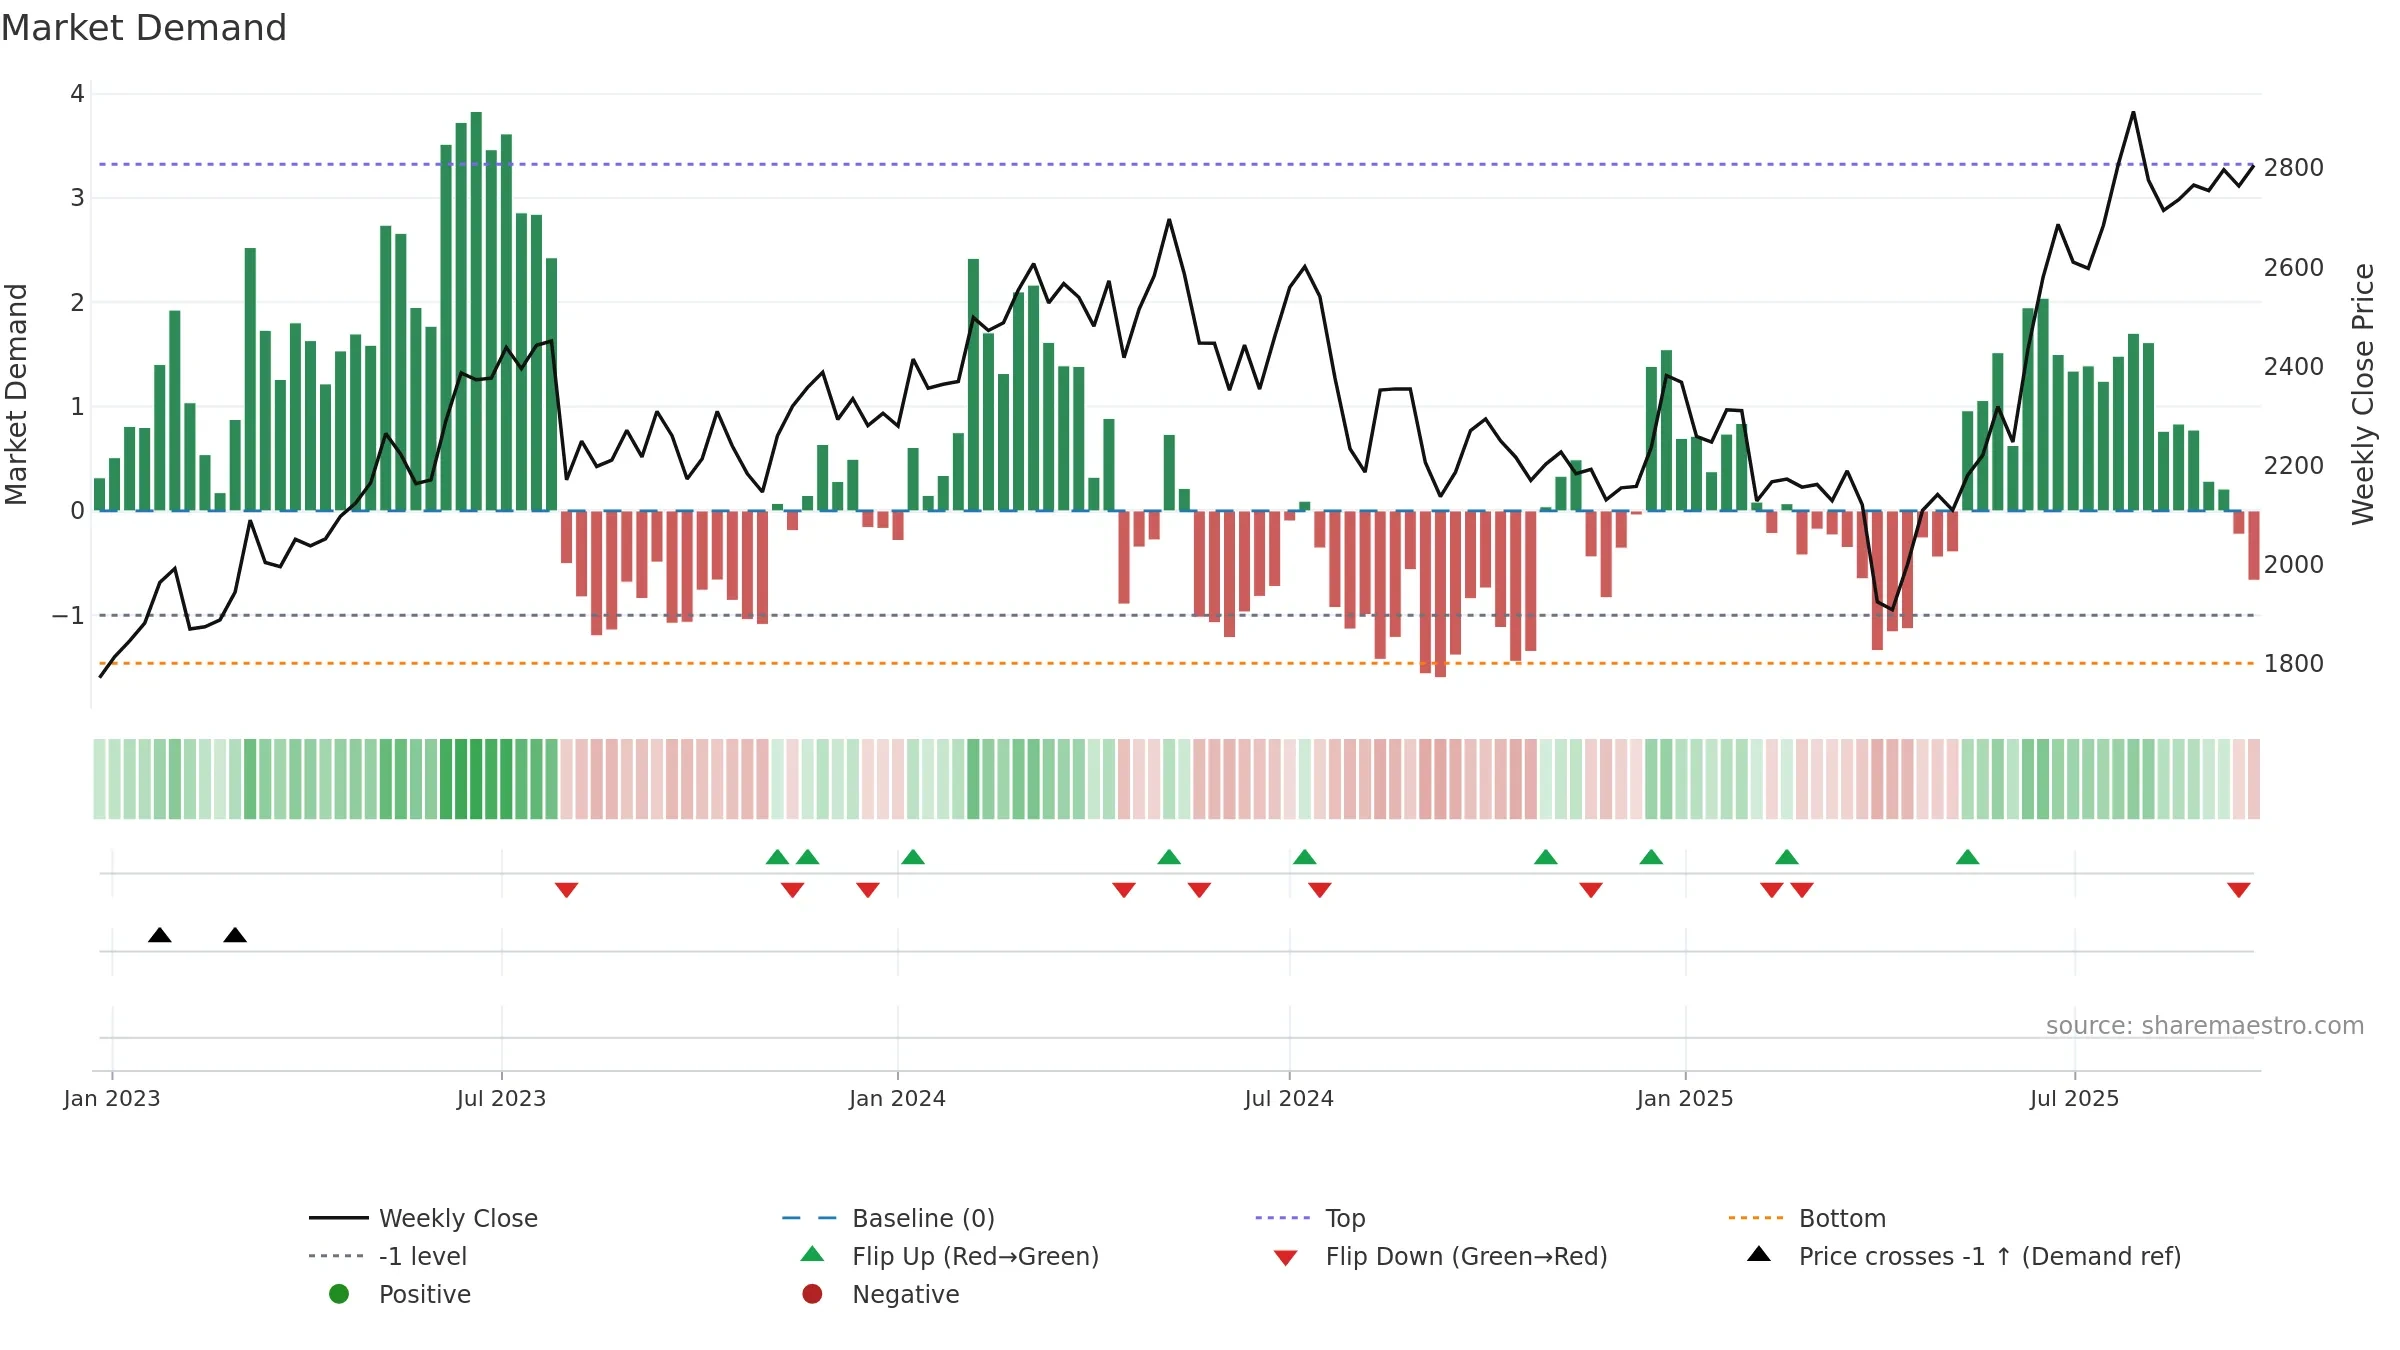
Task: Click the "Market Demand" chart title
Action: 144,28
